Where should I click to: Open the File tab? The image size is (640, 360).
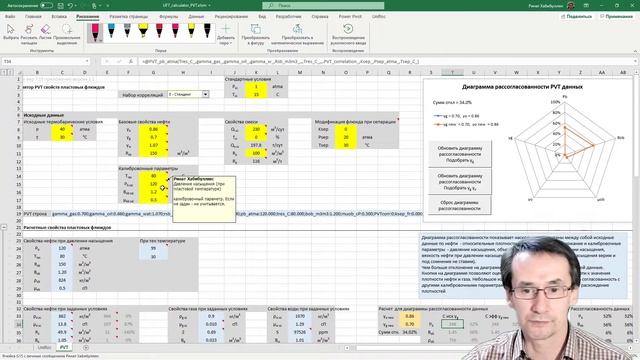pos(10,17)
